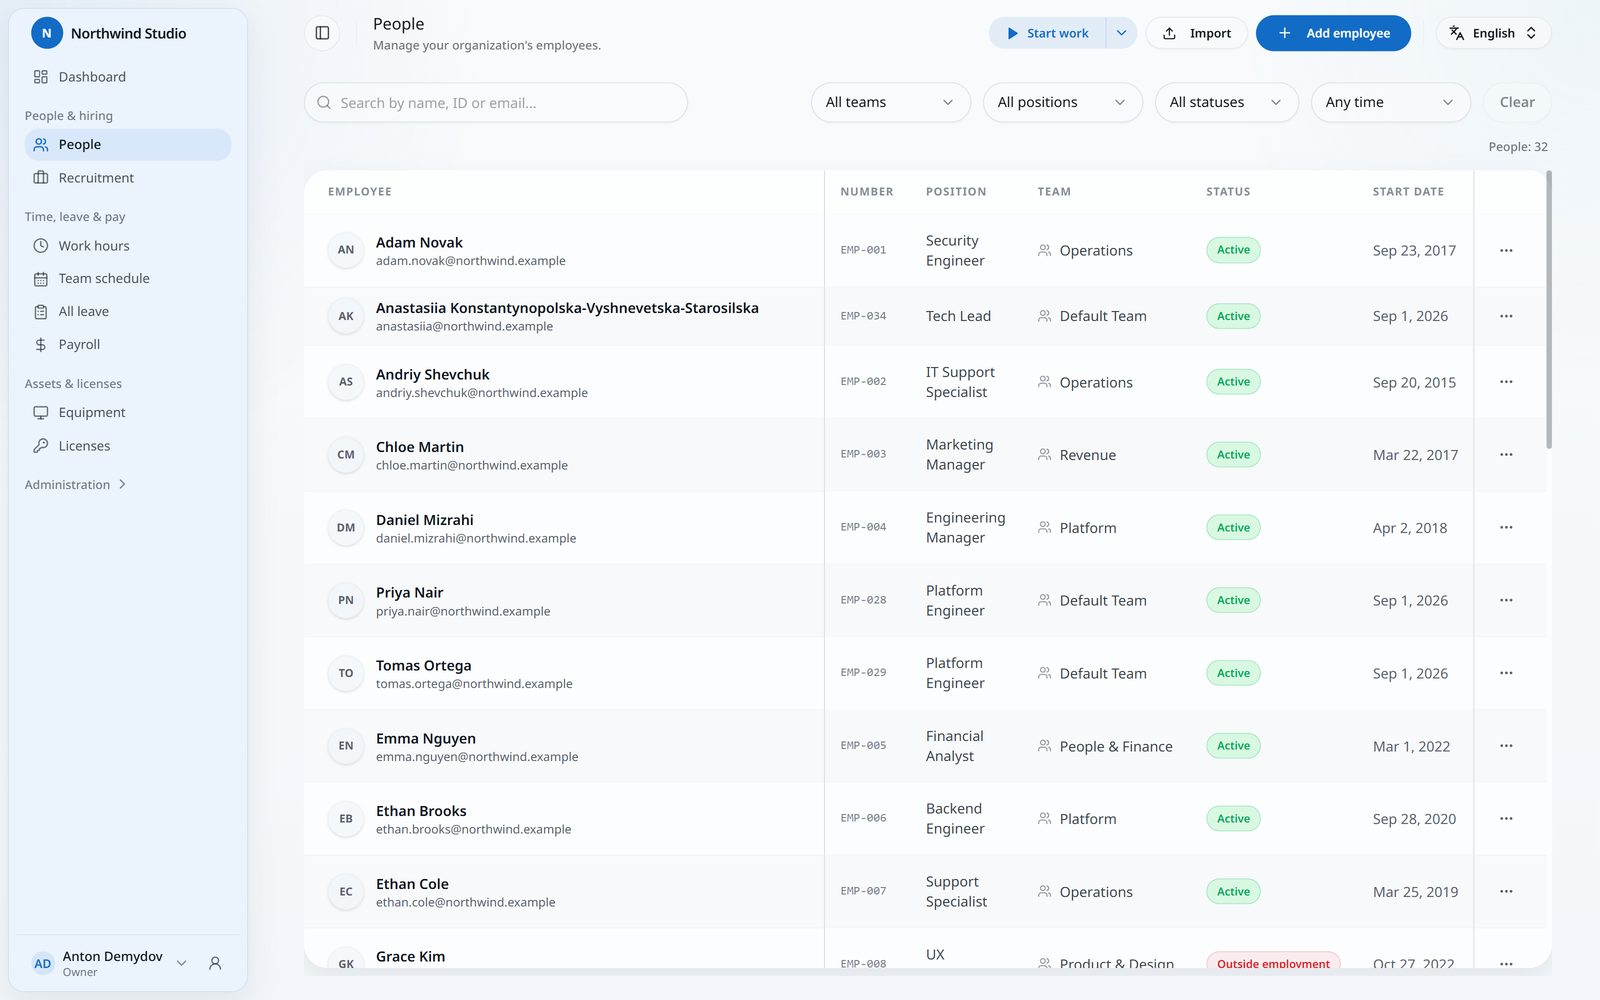Open Work hours page

(x=128, y=246)
